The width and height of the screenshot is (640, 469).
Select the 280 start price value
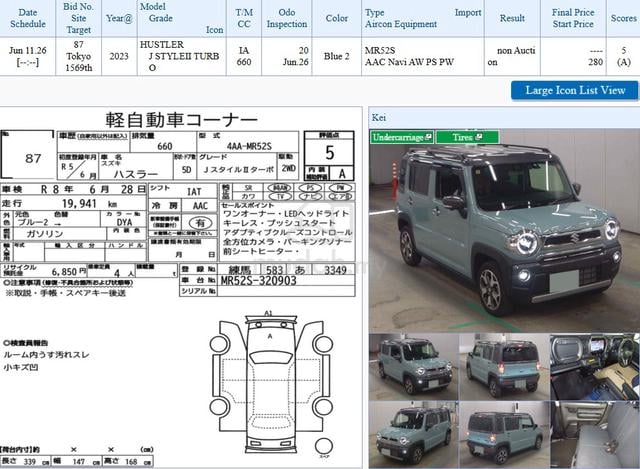(596, 62)
